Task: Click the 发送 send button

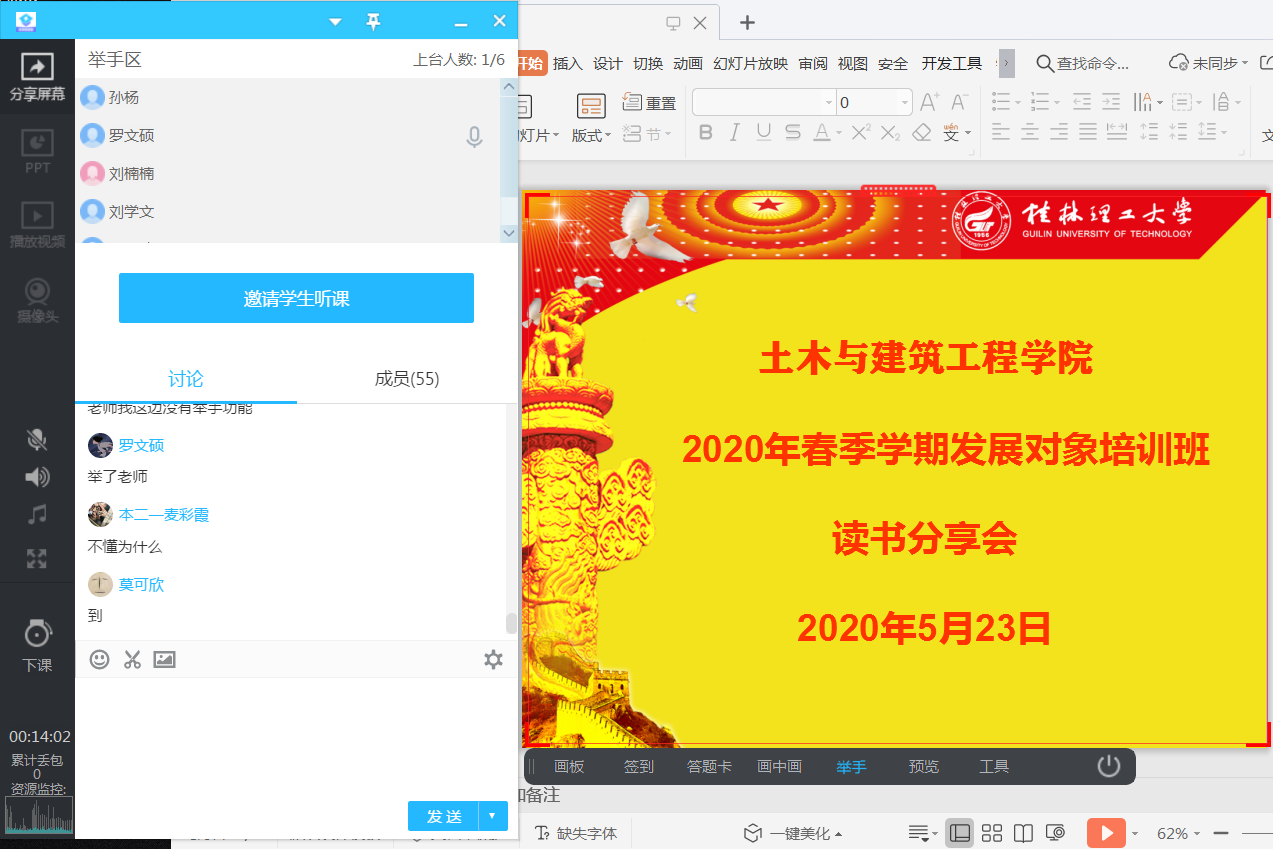Action: 443,816
